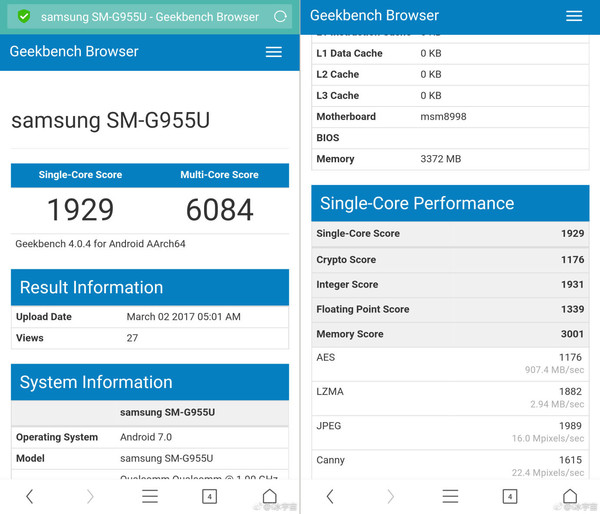Open the hamburger menu in the right Geekbench header
This screenshot has height=514, width=600.
coord(574,16)
